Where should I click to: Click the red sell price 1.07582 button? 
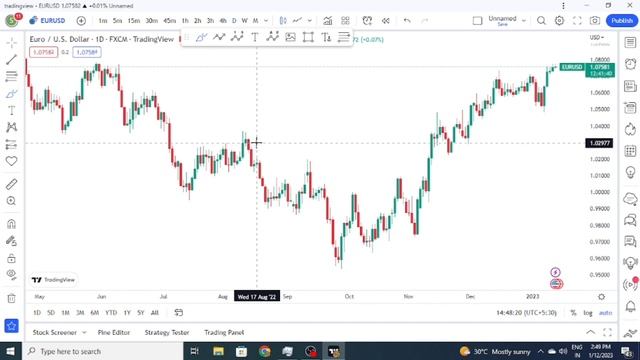point(43,52)
